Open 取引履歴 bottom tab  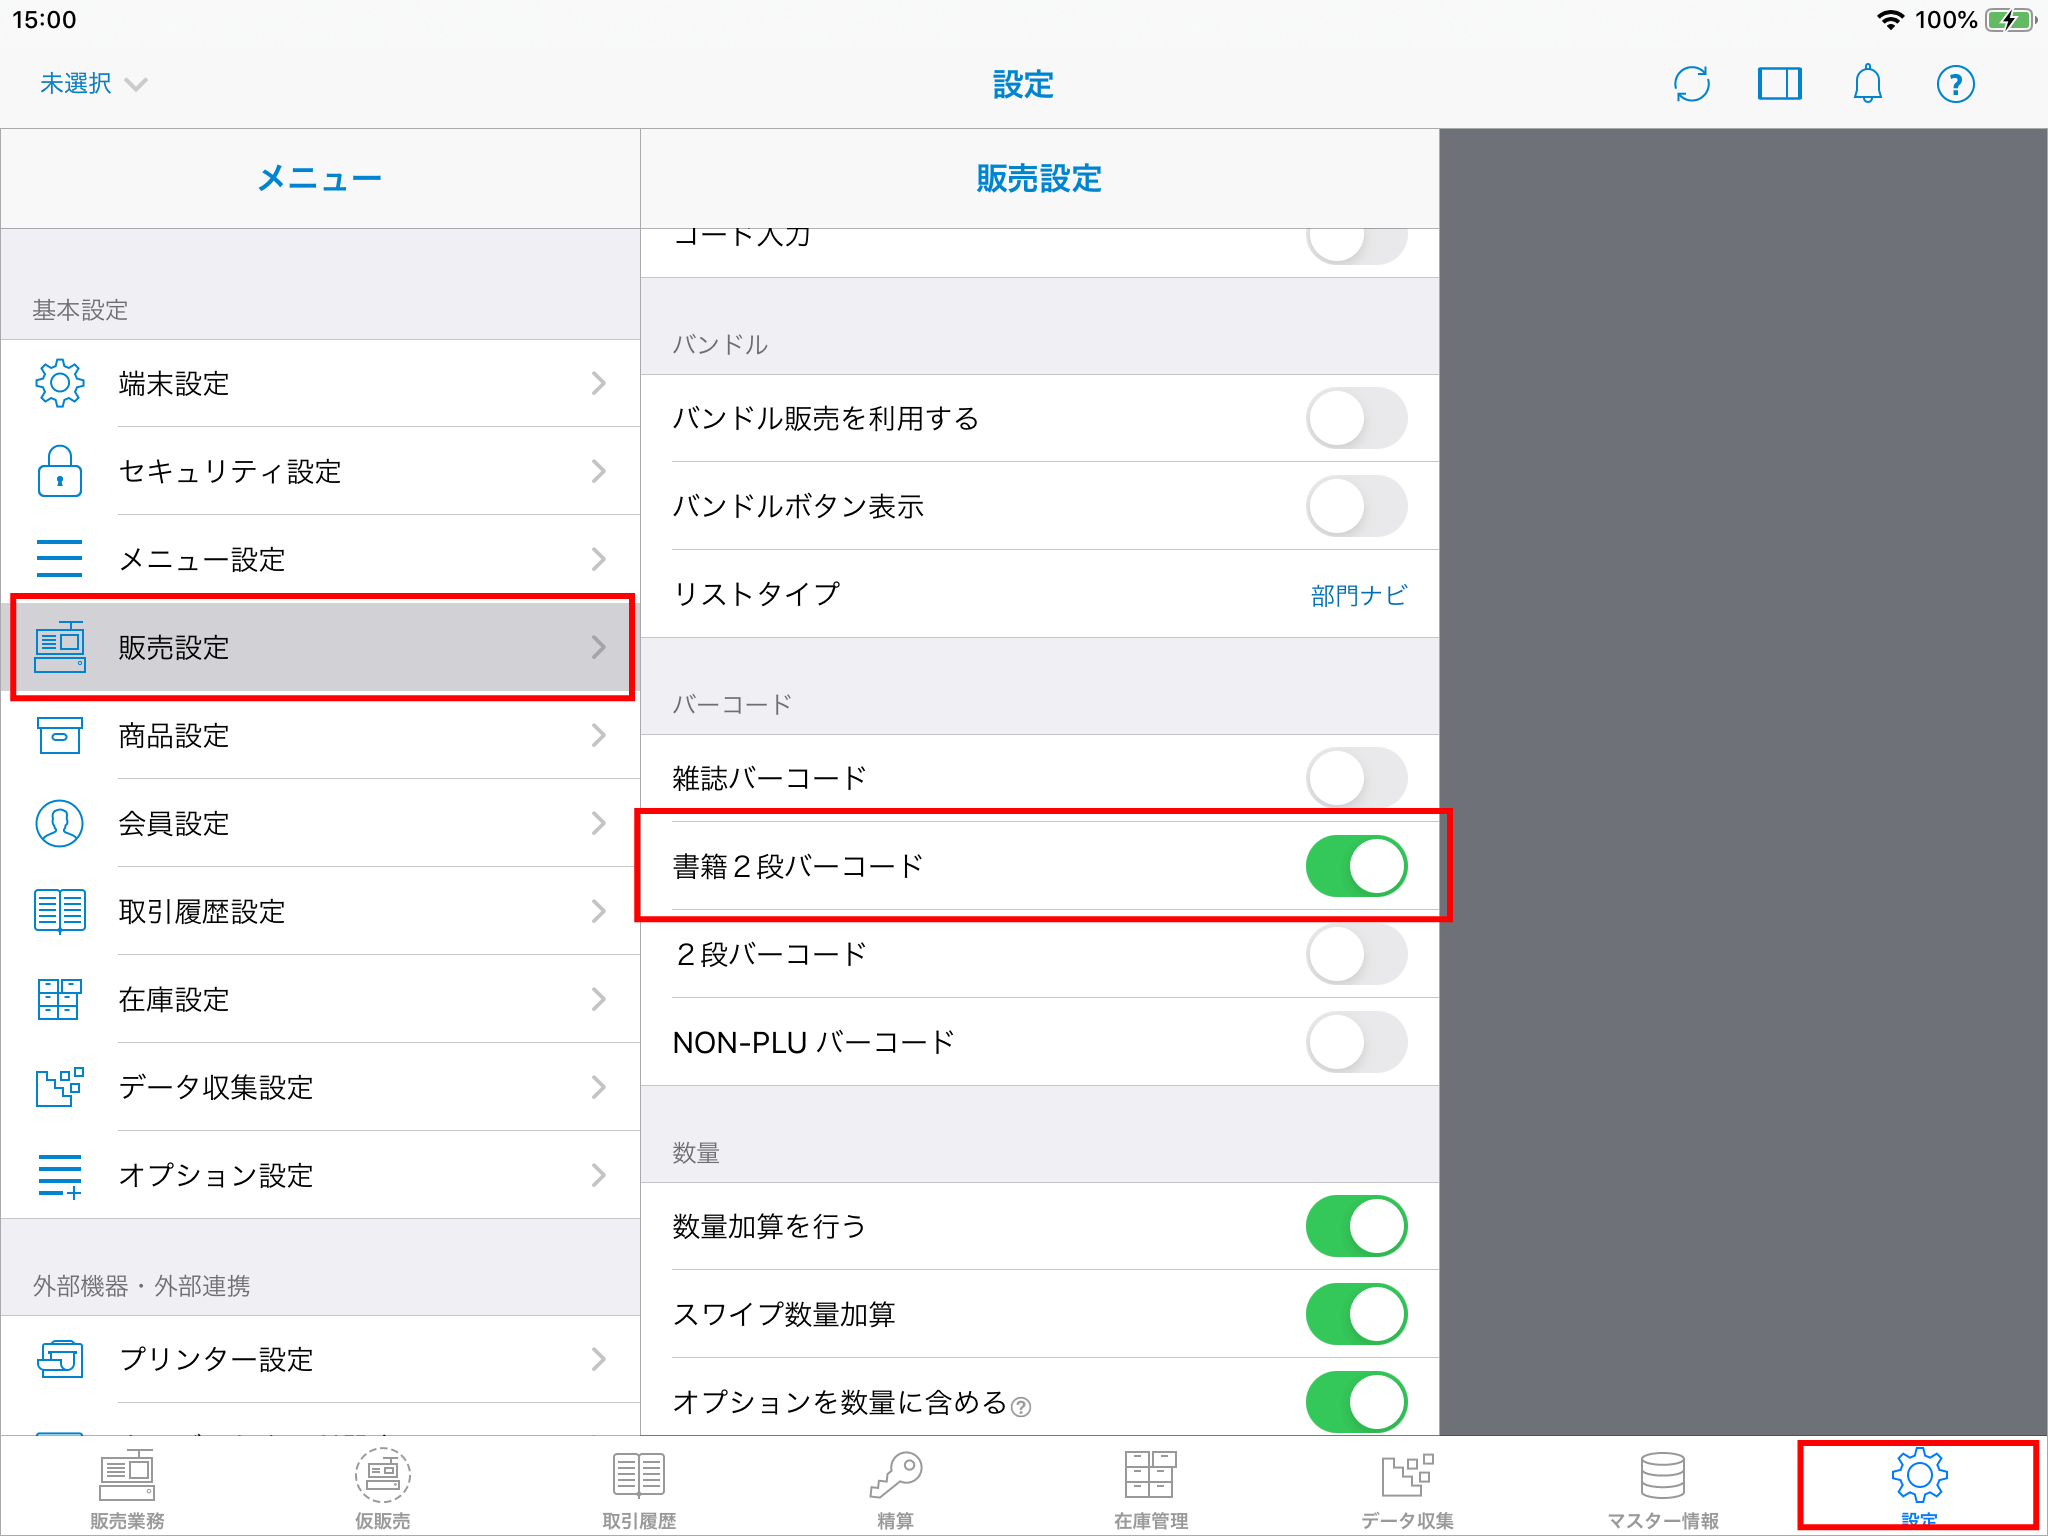(639, 1489)
